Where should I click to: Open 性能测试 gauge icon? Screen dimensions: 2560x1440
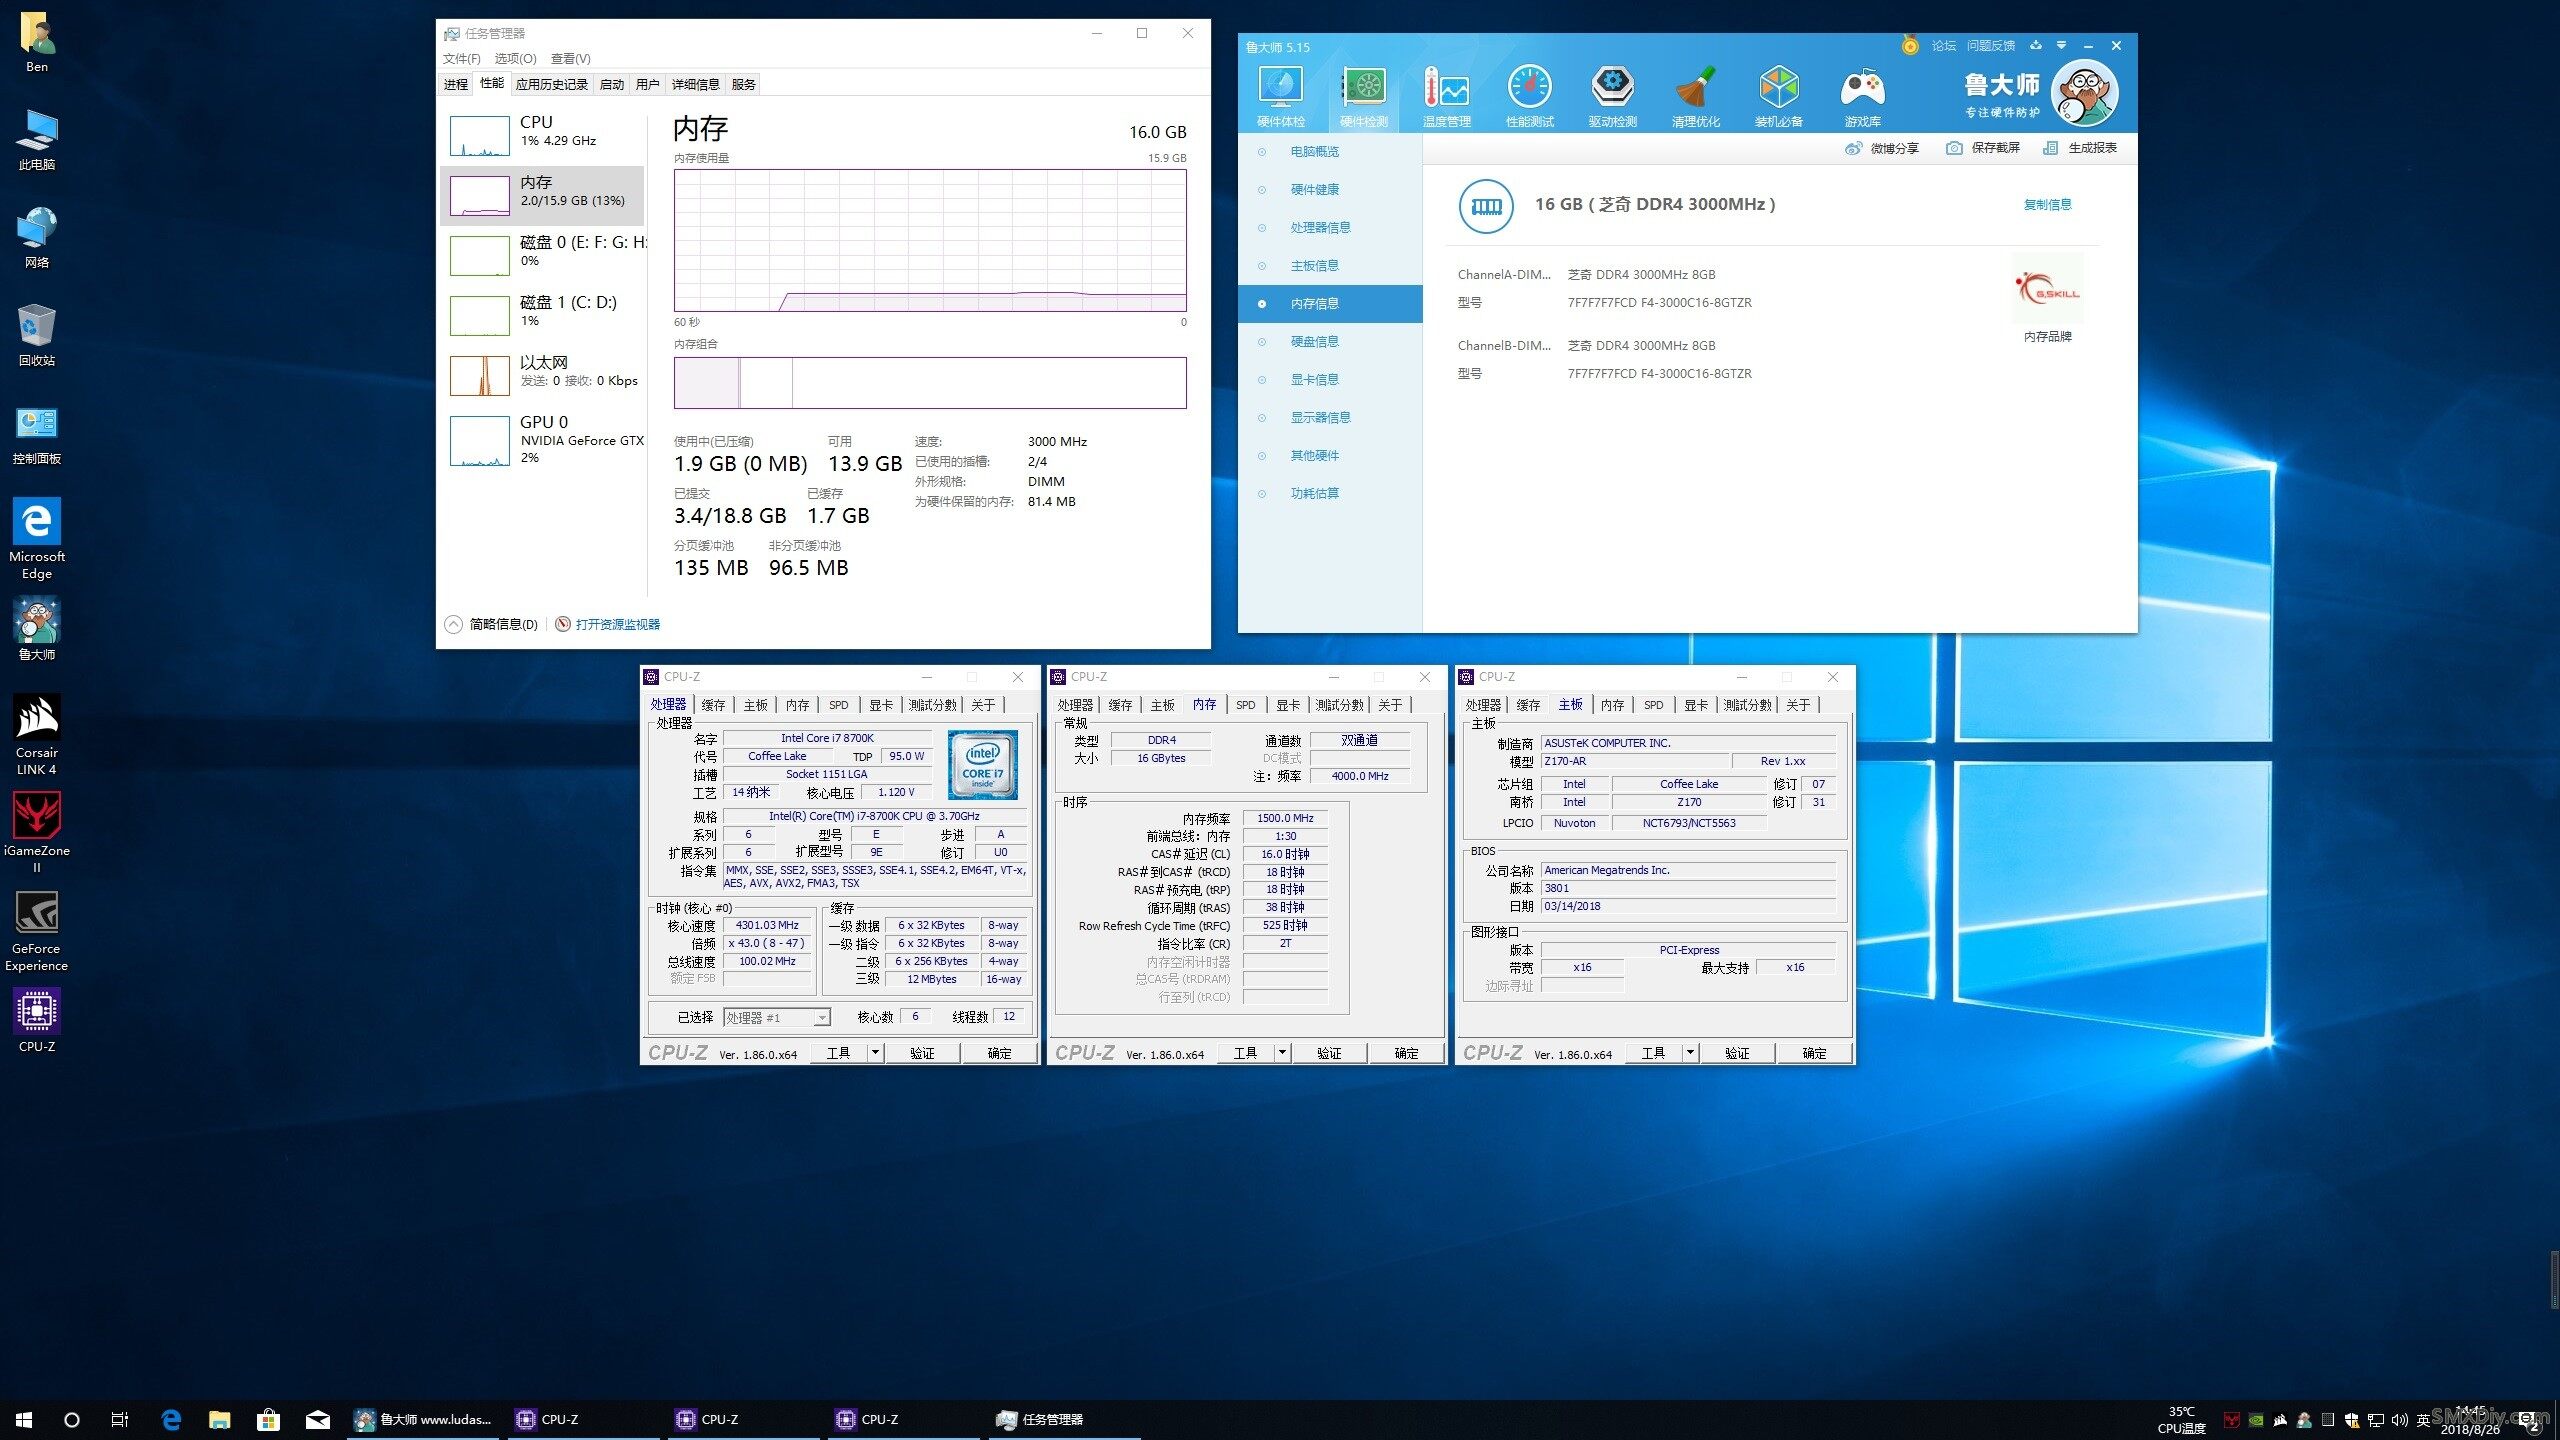(1530, 95)
